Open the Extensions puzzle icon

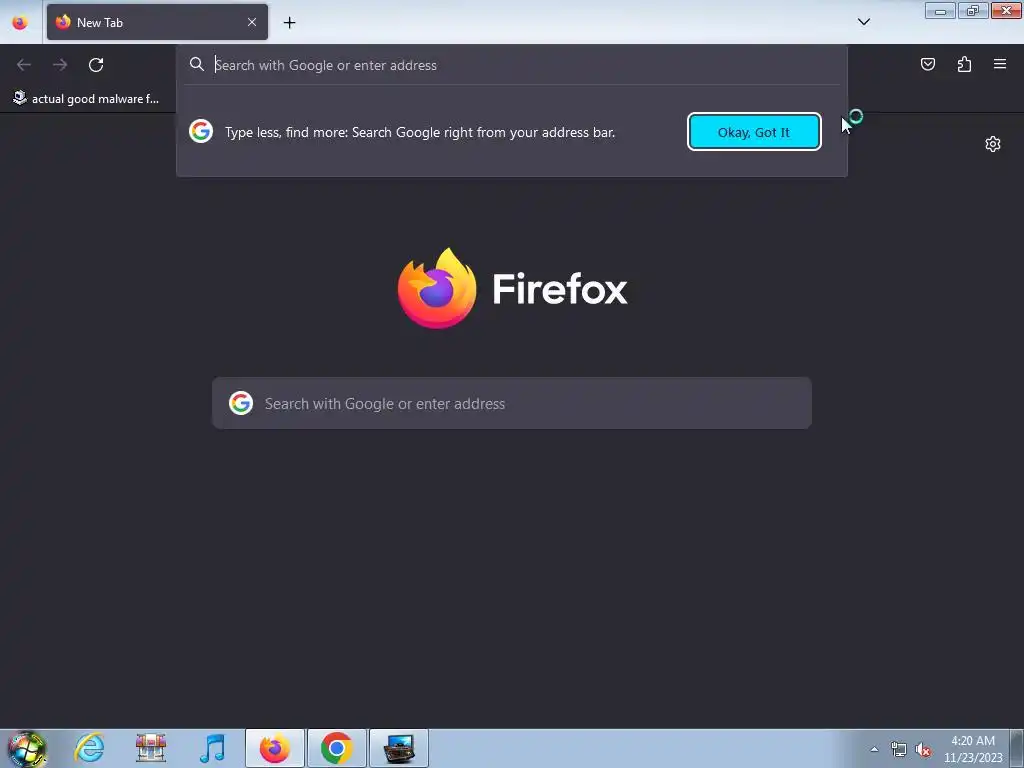click(964, 64)
